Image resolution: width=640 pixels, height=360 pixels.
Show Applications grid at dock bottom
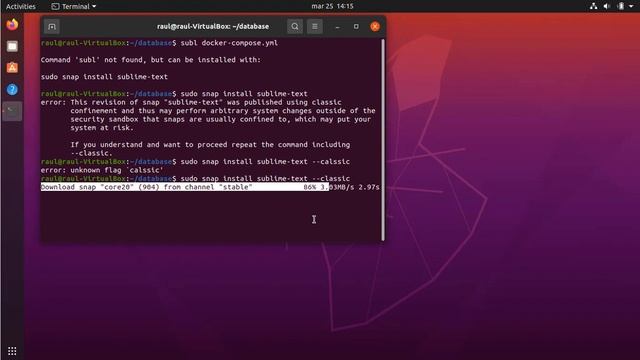(12, 351)
